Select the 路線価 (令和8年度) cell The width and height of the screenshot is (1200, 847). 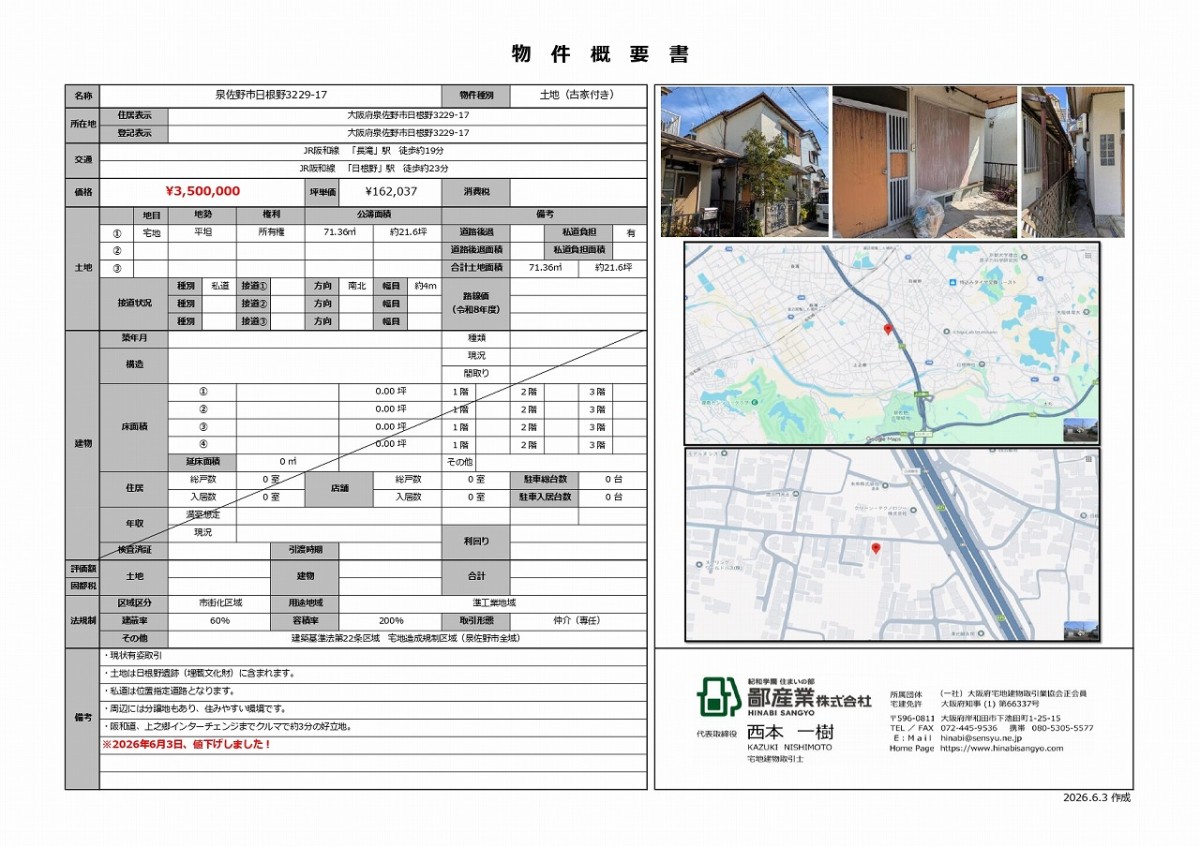(x=476, y=304)
